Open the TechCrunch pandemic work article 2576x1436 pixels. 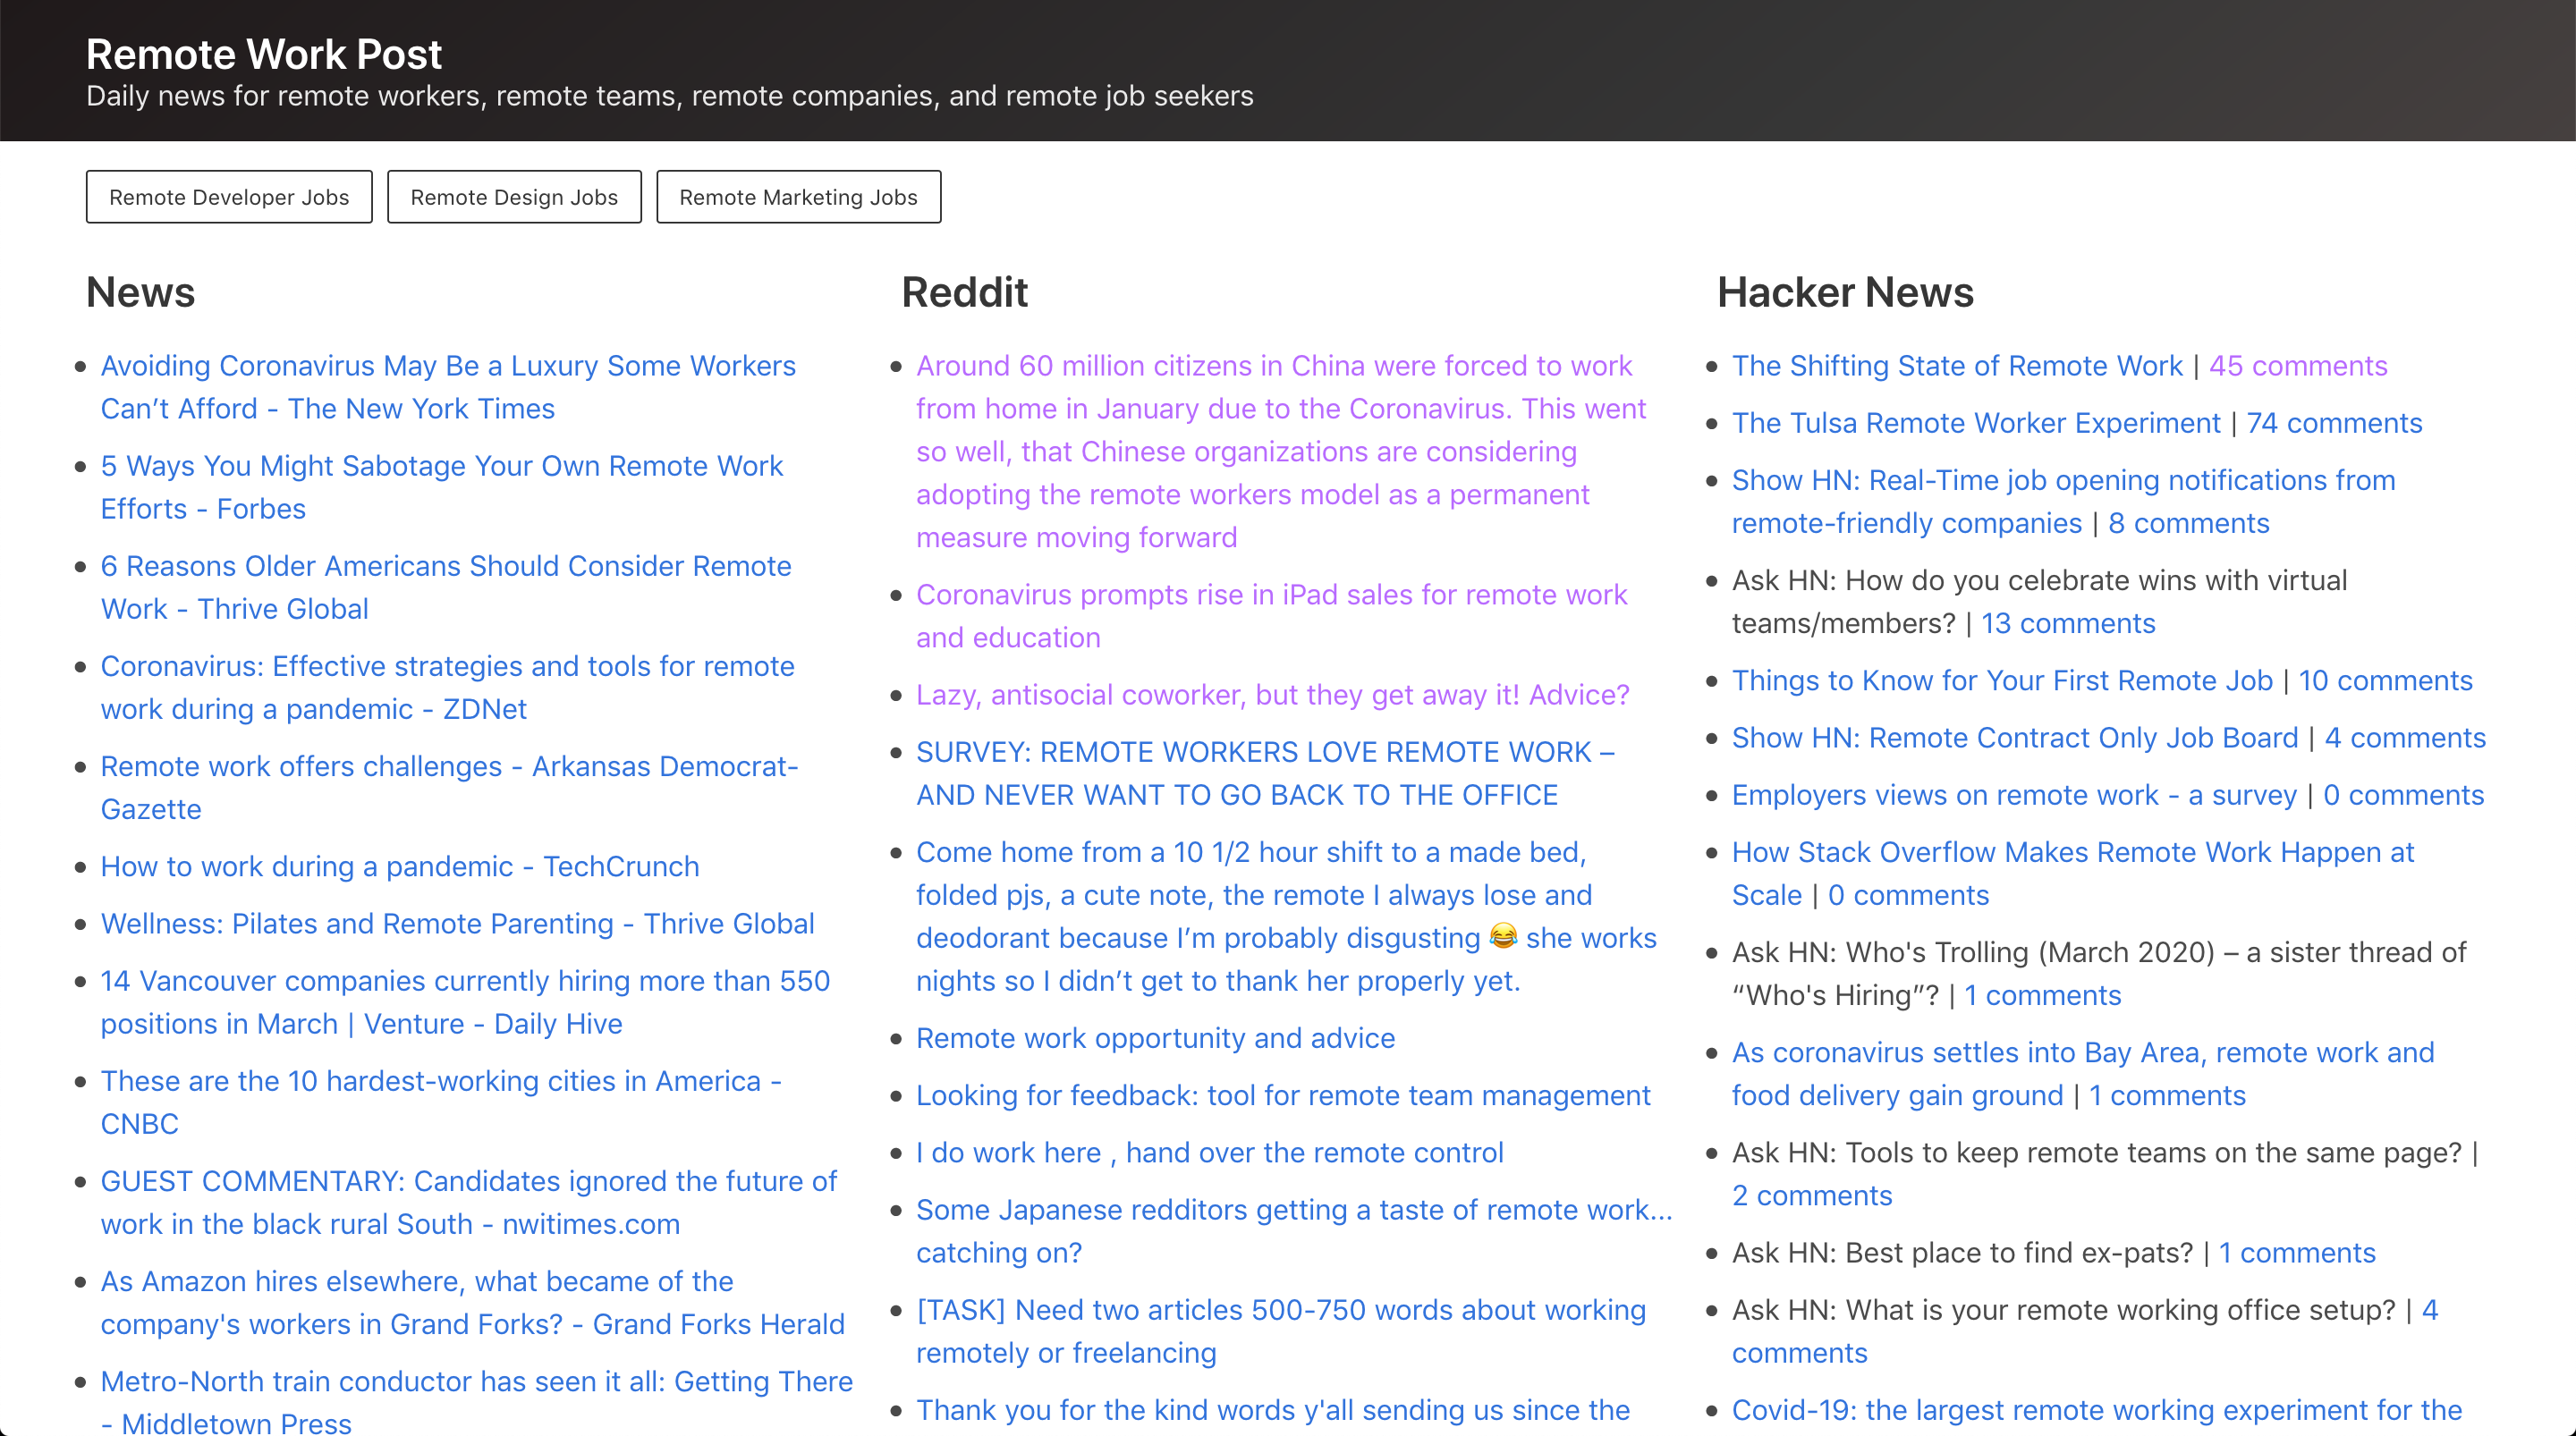400,866
